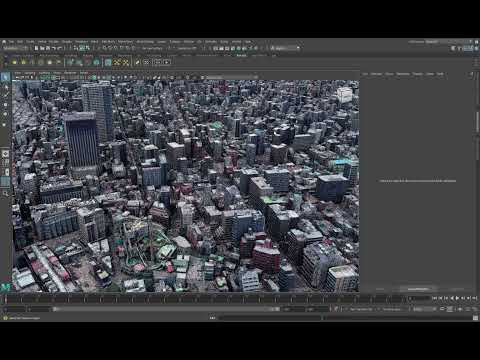The height and width of the screenshot is (360, 480).
Task: Open the No Character Set dropdown
Action: [362, 309]
